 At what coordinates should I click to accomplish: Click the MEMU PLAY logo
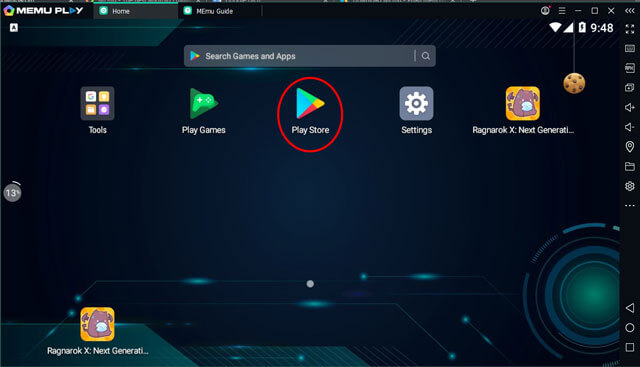point(43,11)
